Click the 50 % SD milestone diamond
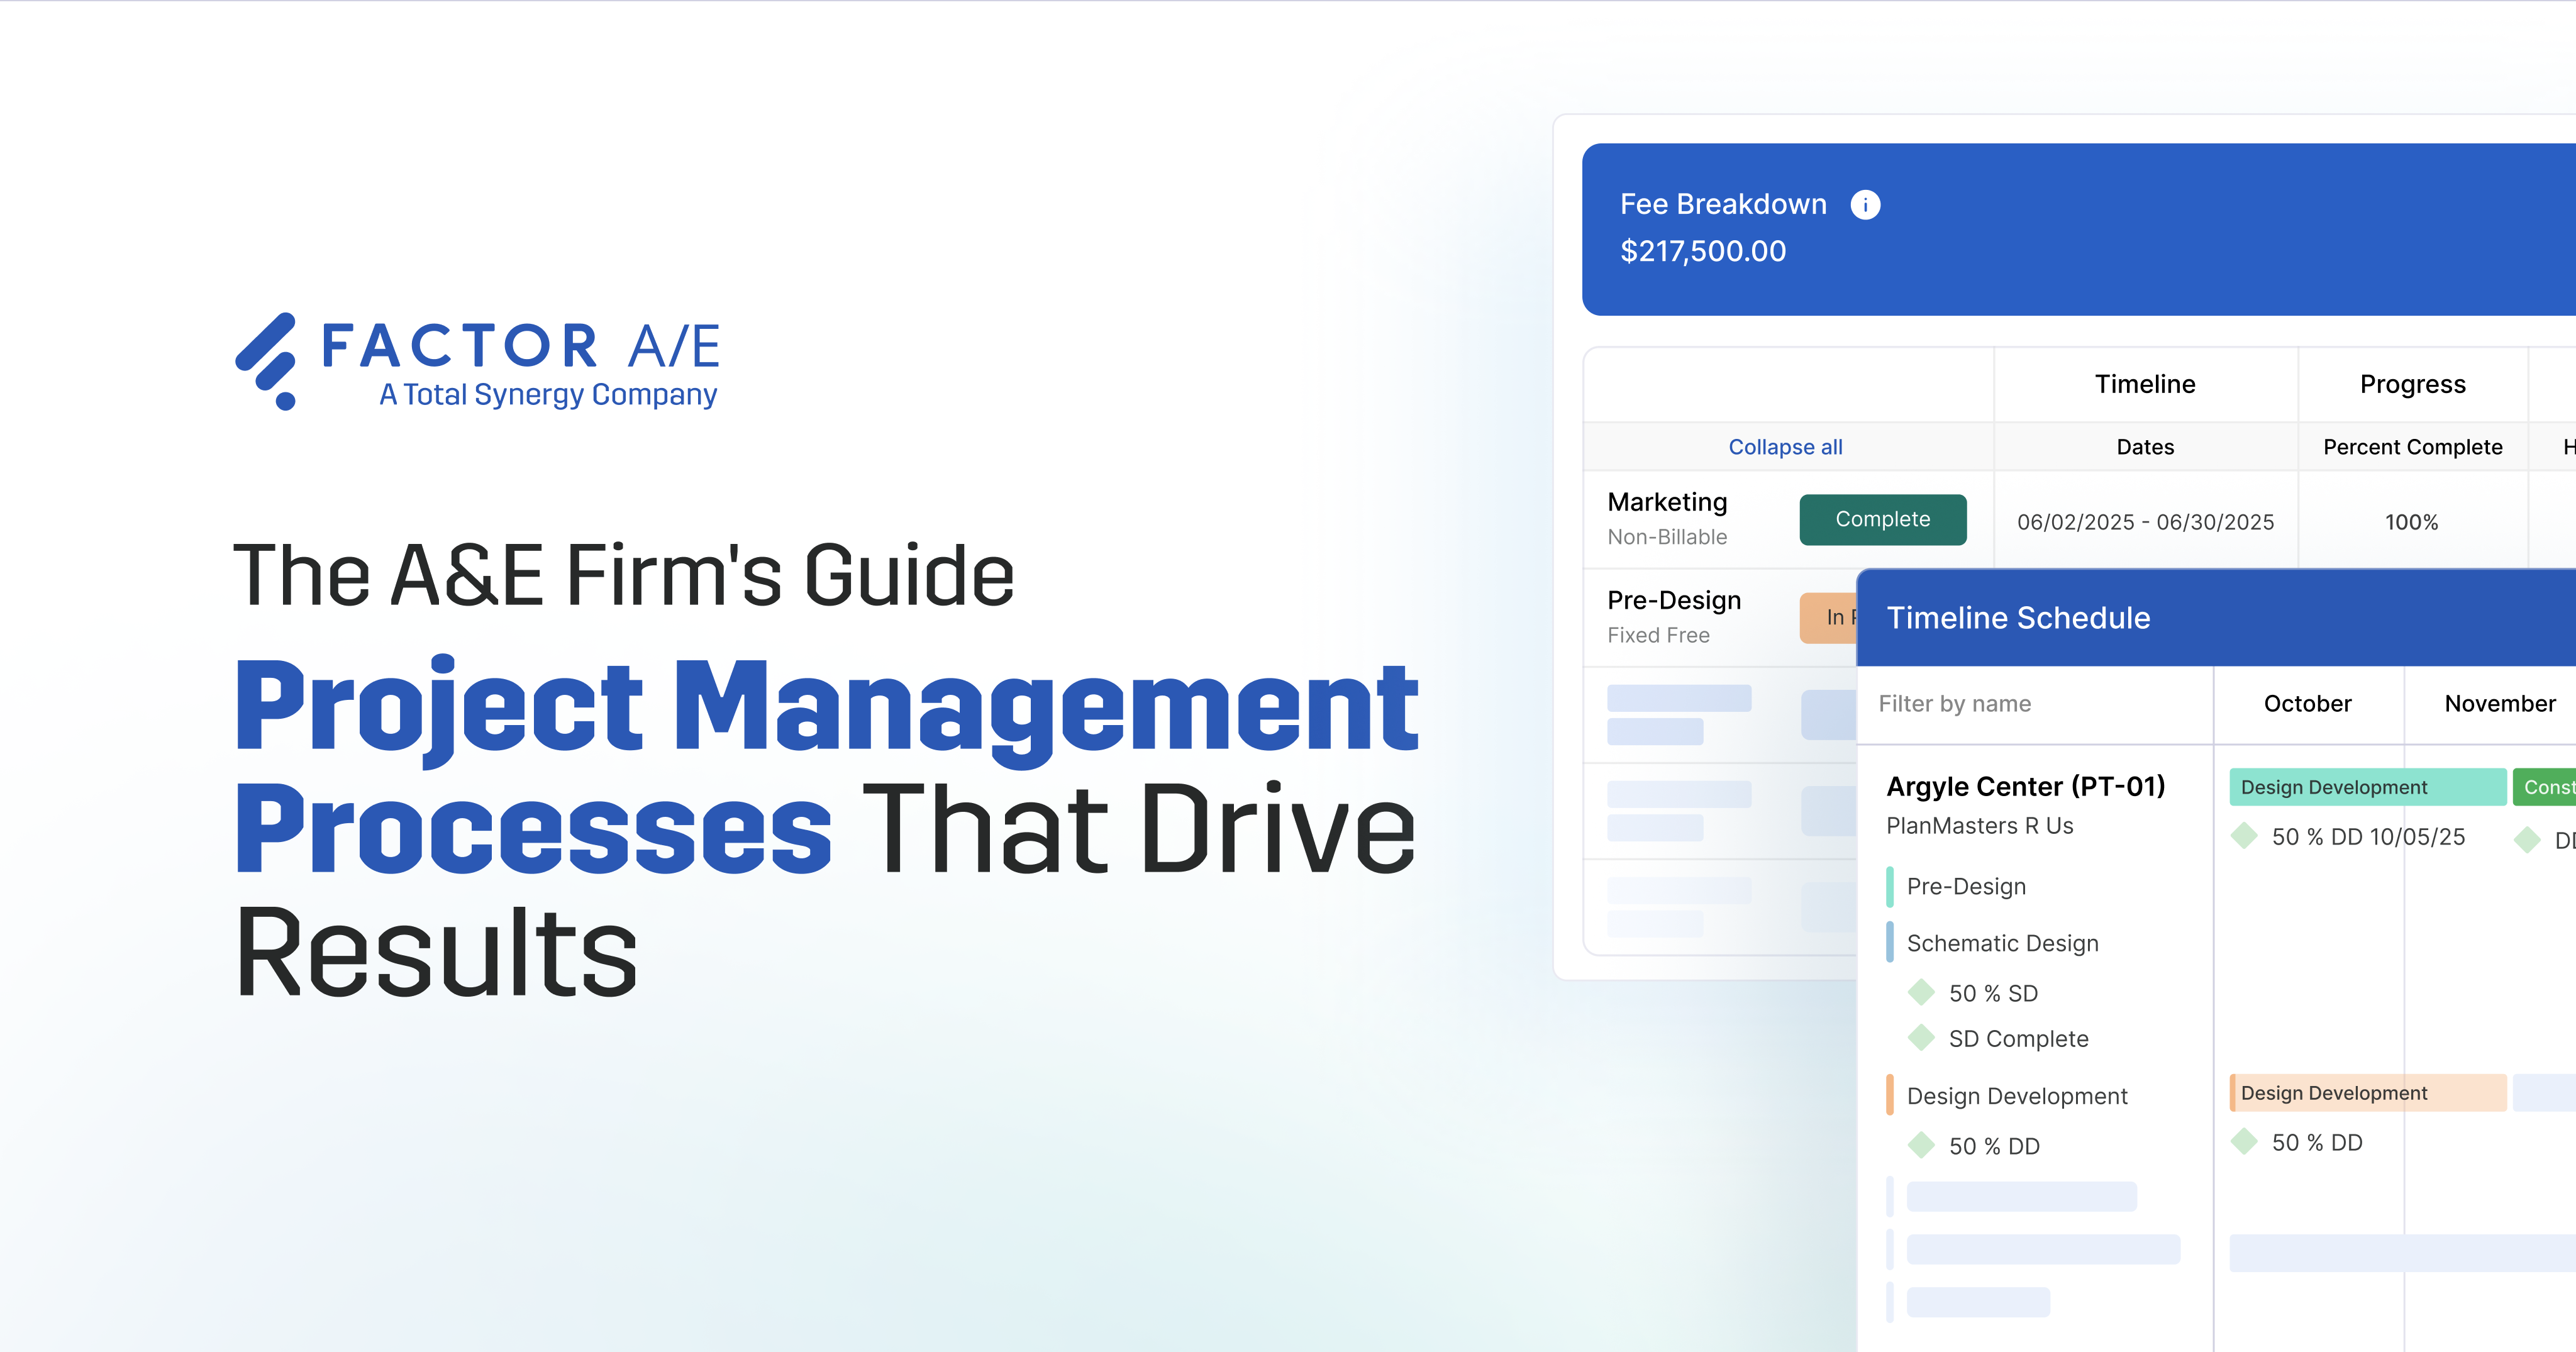Viewport: 2576px width, 1352px height. pos(1921,993)
